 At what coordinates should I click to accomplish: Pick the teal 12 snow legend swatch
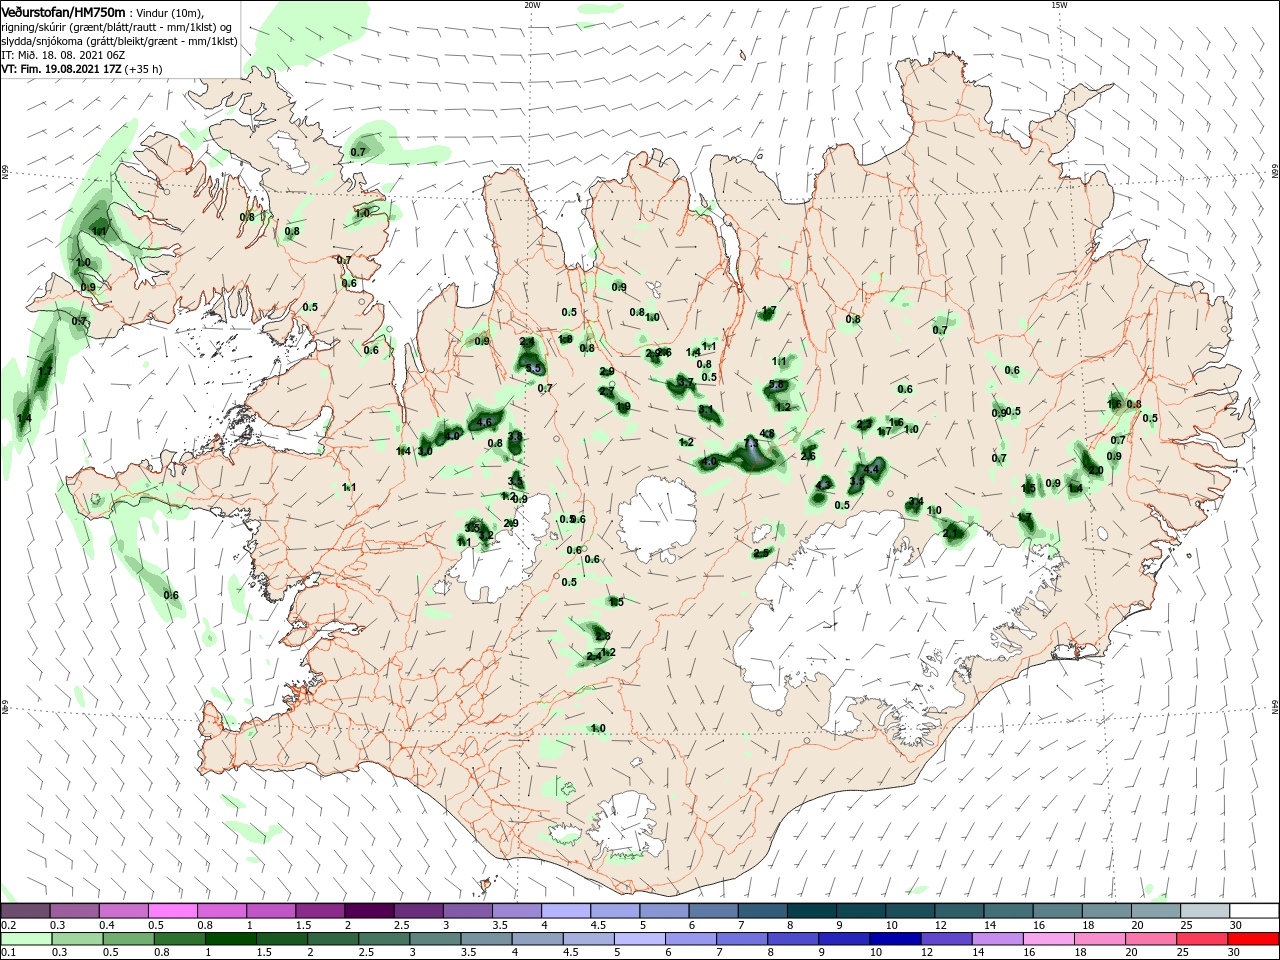[958, 911]
